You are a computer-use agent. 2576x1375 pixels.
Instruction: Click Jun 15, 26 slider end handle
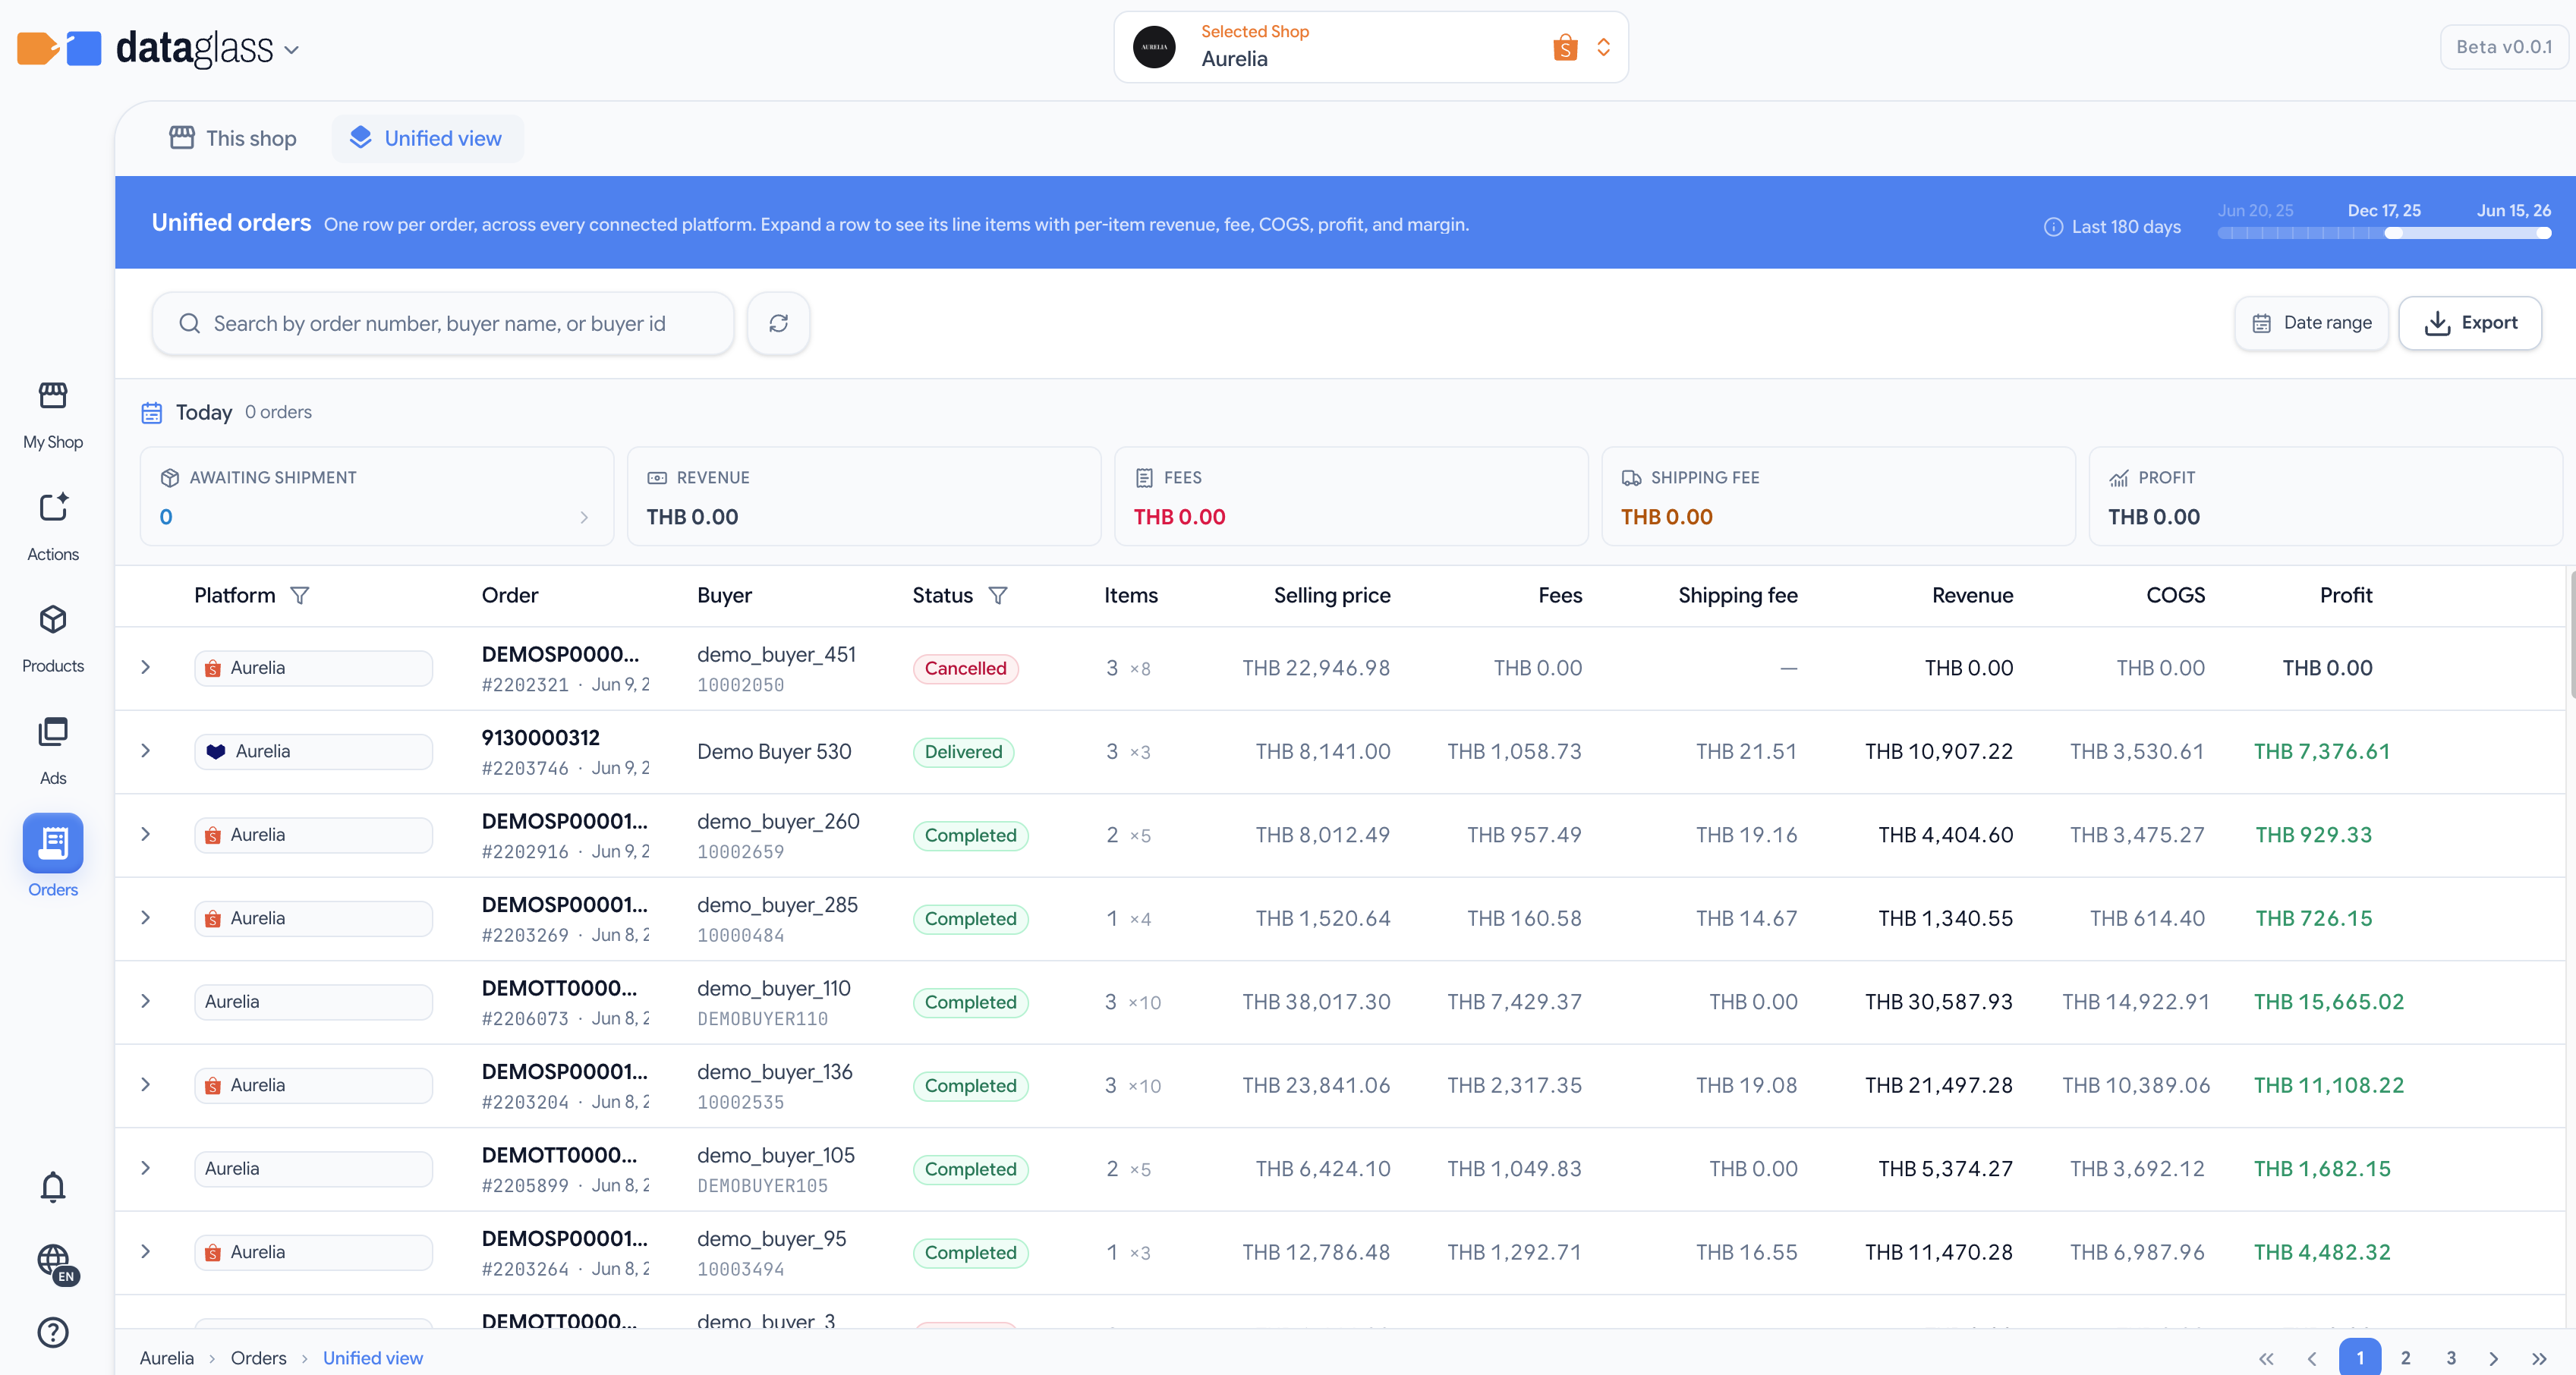click(x=2543, y=233)
